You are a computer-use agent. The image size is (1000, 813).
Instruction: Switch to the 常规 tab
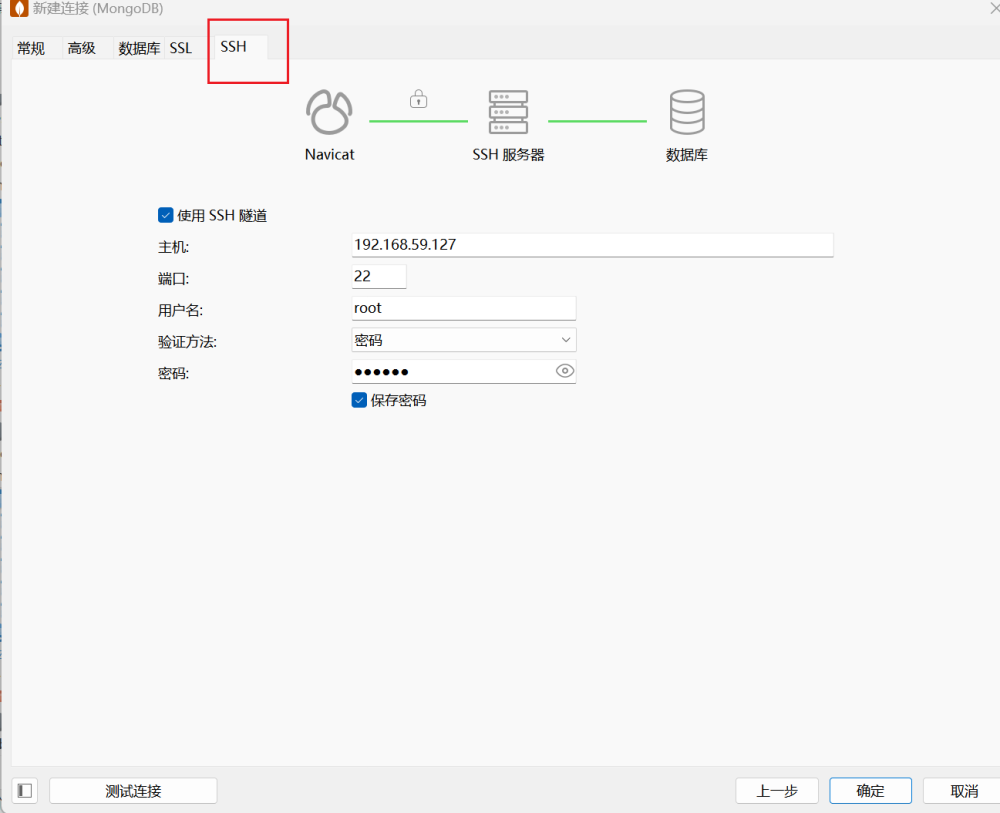(31, 48)
